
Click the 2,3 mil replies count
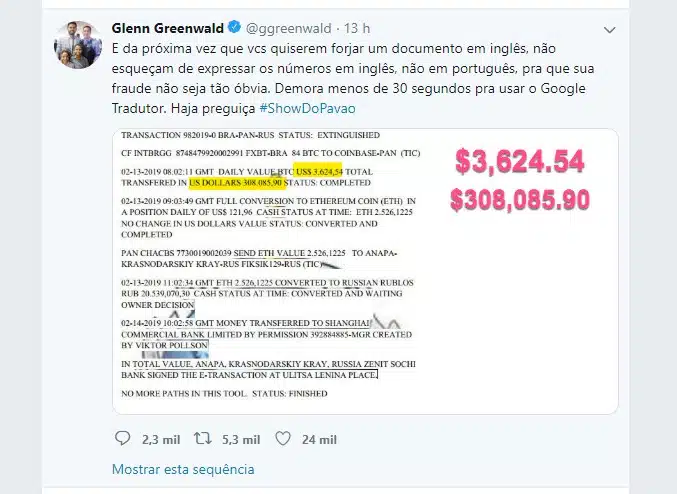click(161, 440)
